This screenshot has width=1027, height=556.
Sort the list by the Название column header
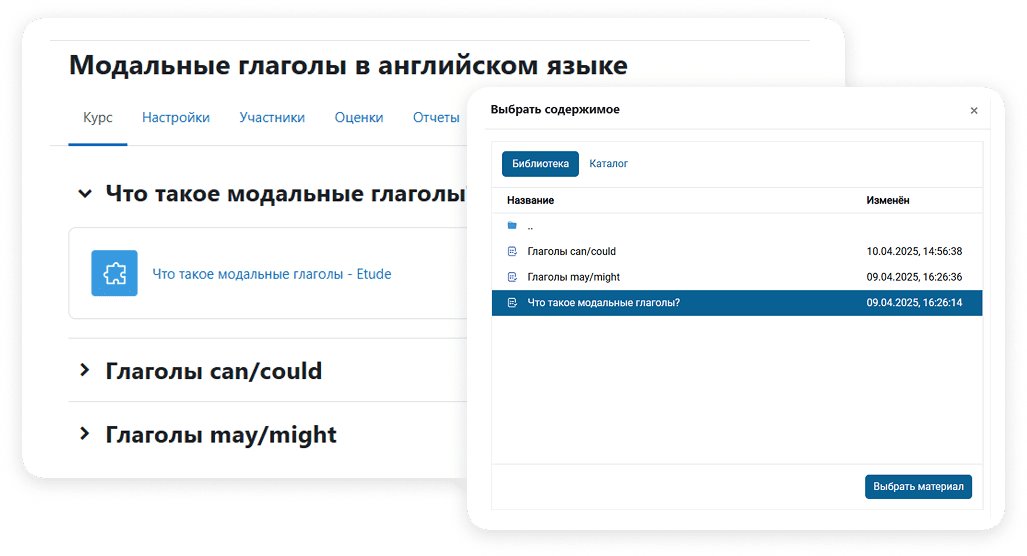tap(530, 201)
